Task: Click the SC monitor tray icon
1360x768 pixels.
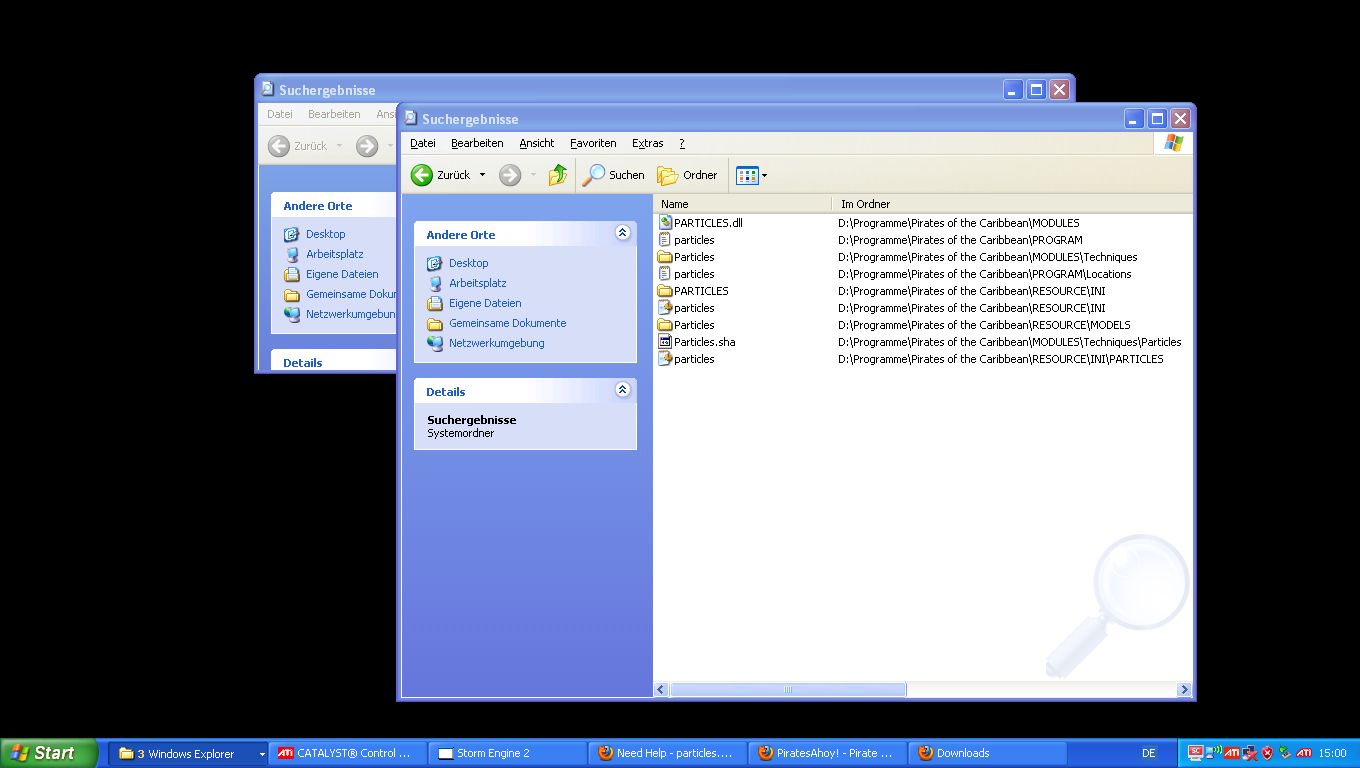Action: click(x=1196, y=753)
